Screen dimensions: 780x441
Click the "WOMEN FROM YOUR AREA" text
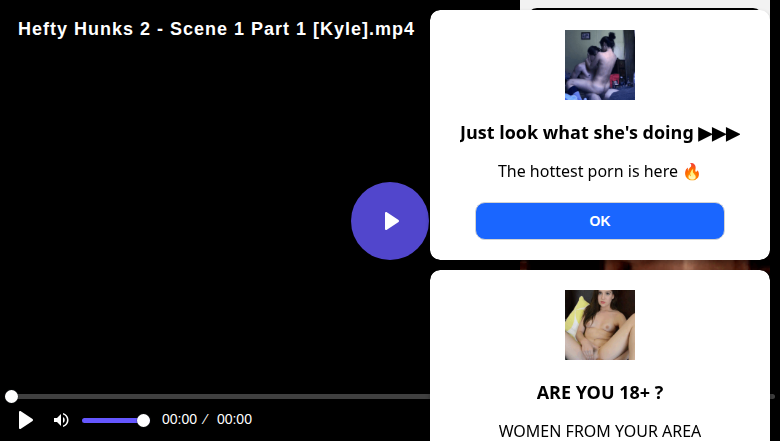coord(599,431)
